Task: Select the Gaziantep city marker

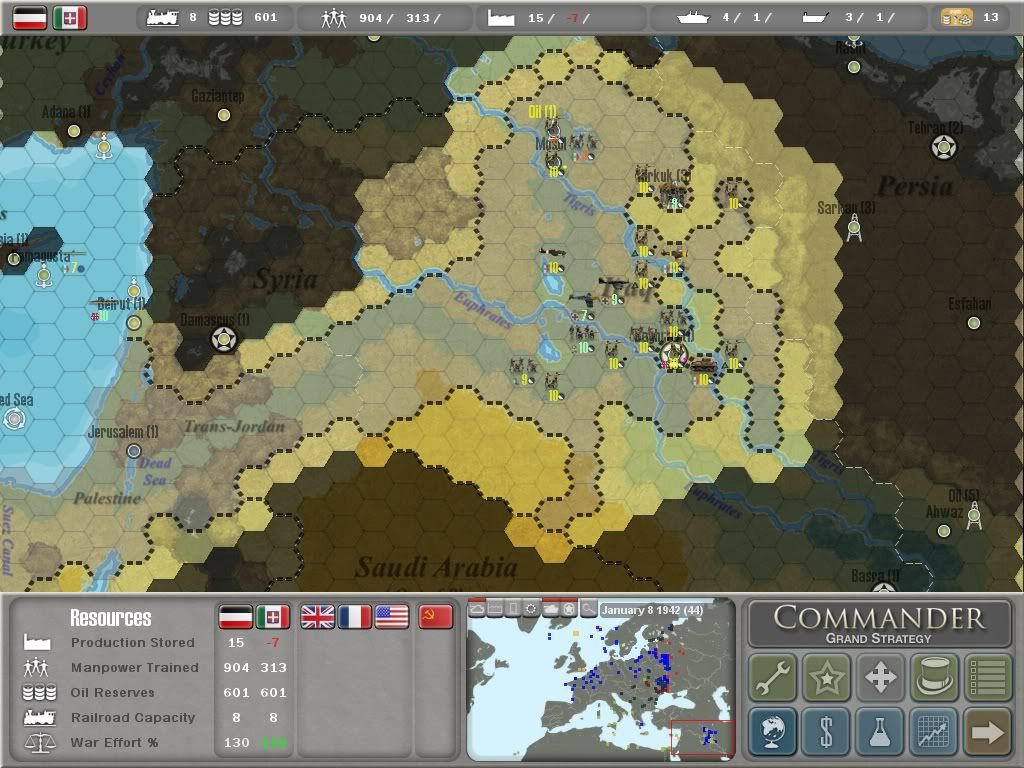Action: (224, 116)
